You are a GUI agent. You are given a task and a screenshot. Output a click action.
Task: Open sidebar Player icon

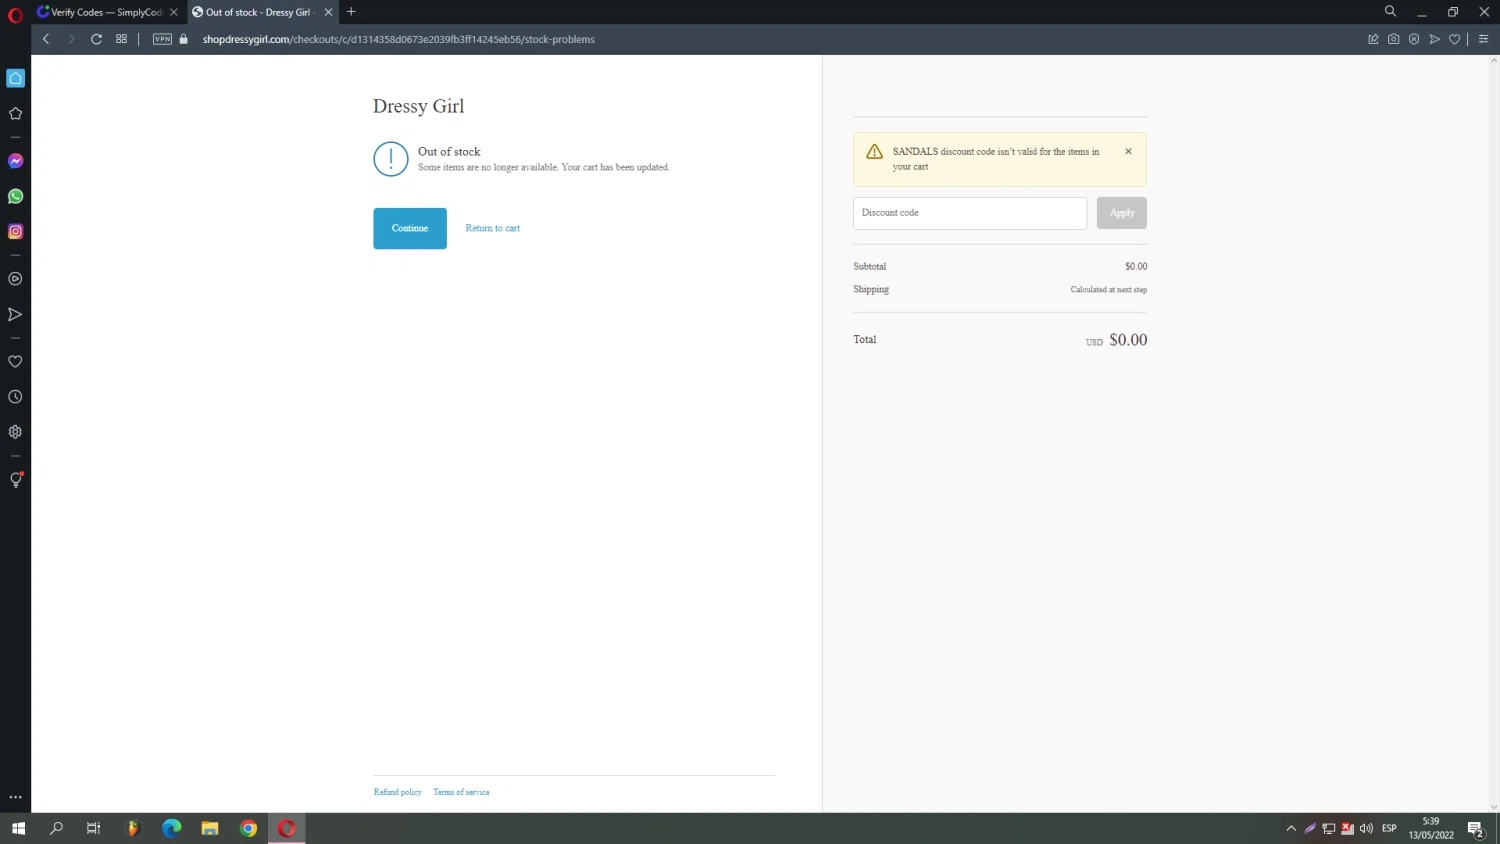pyautogui.click(x=15, y=279)
